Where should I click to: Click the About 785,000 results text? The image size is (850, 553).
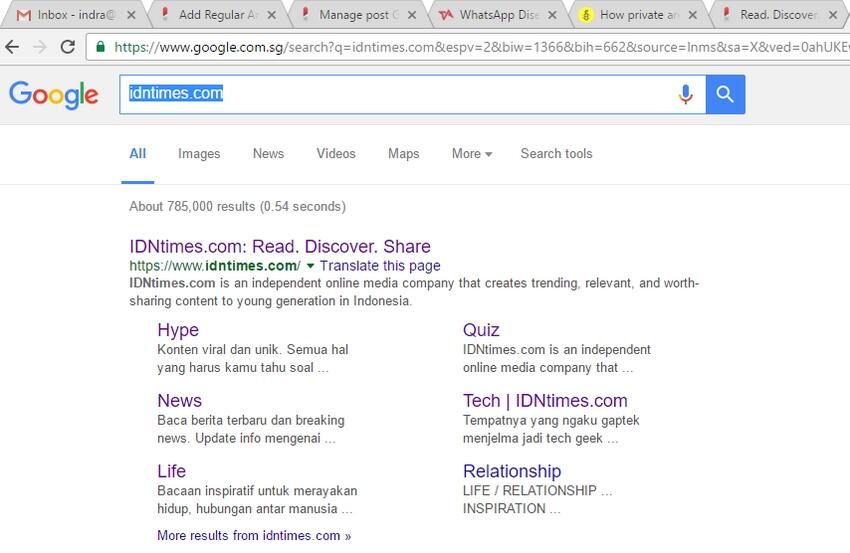pos(237,207)
